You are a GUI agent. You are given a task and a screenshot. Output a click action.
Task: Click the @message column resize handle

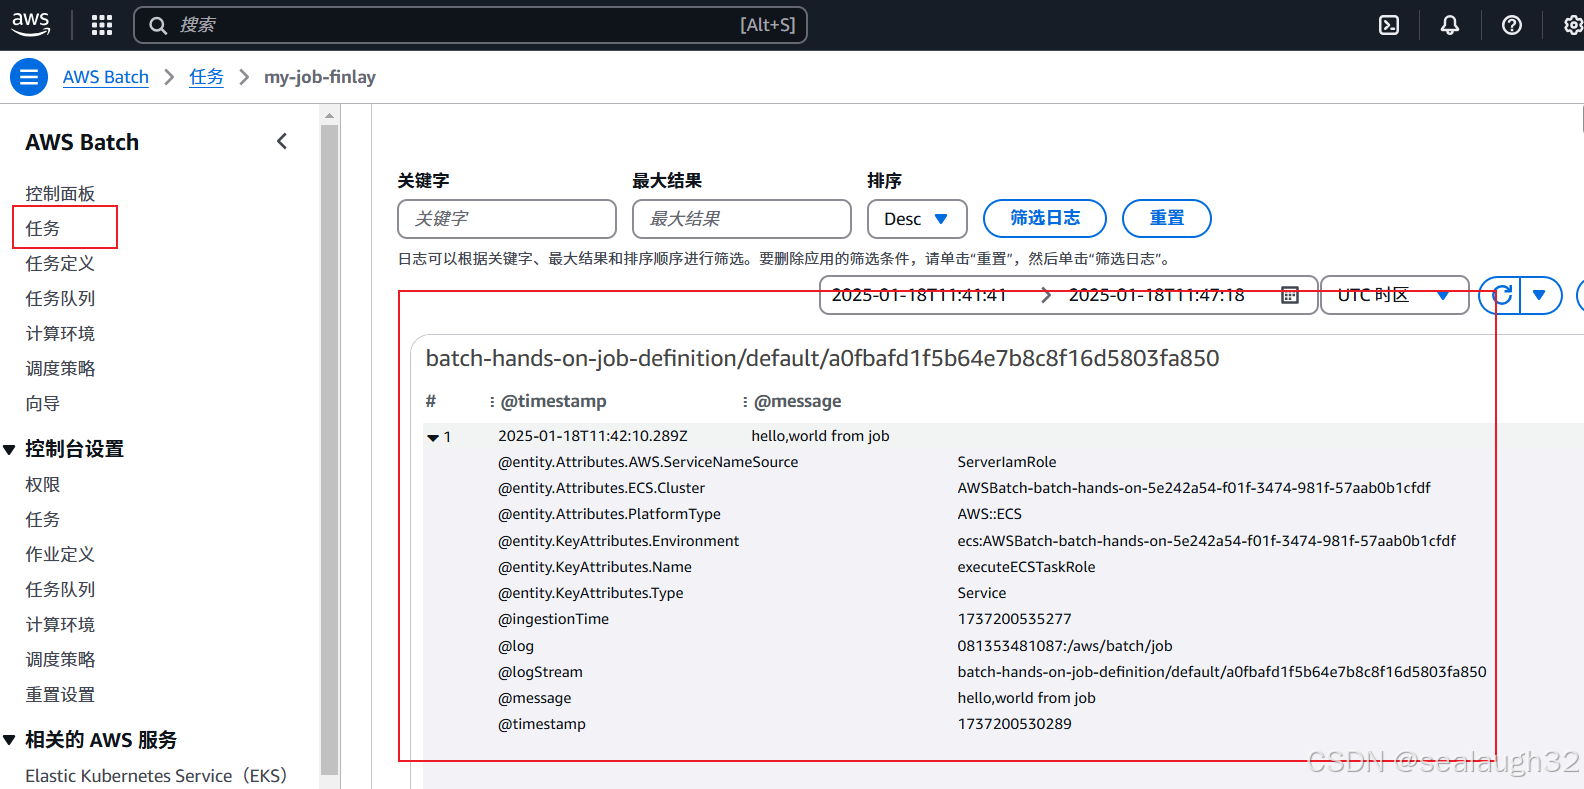[x=745, y=401]
